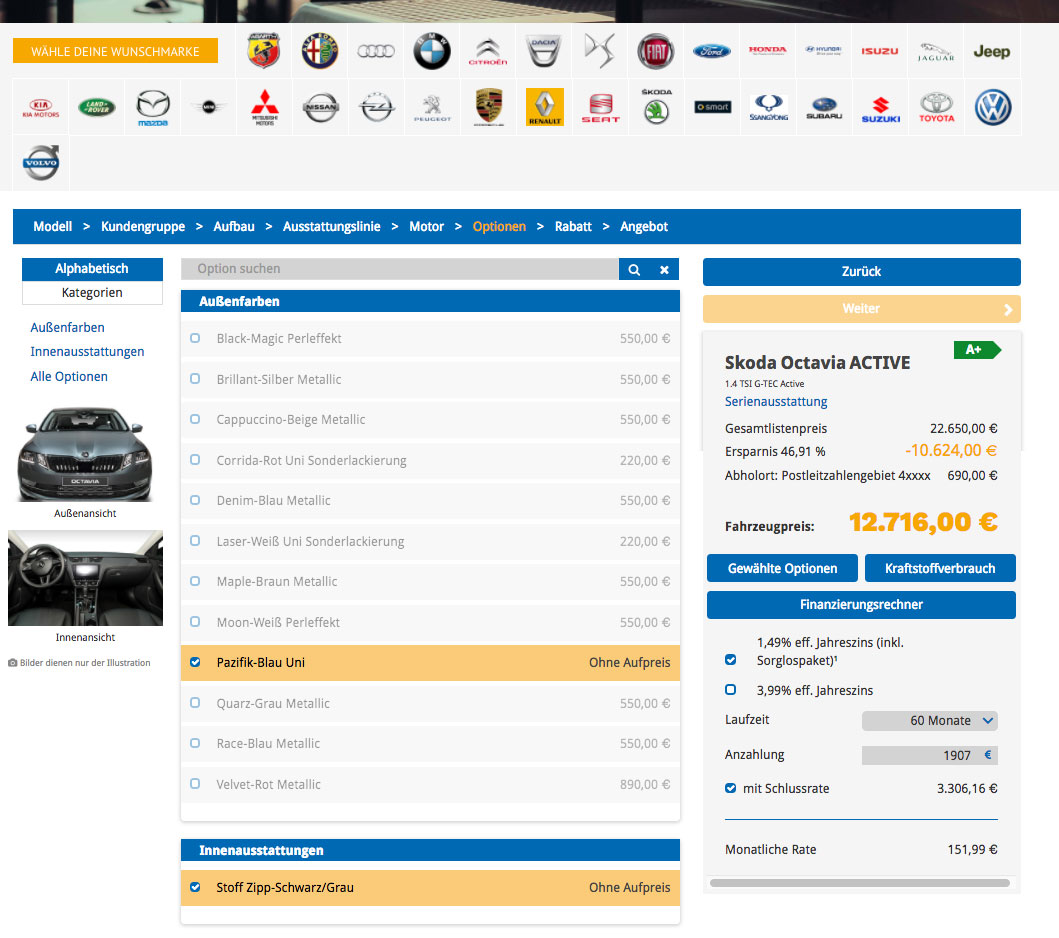The width and height of the screenshot is (1059, 938).
Task: Choose the Porsche brand logo
Action: 489,107
